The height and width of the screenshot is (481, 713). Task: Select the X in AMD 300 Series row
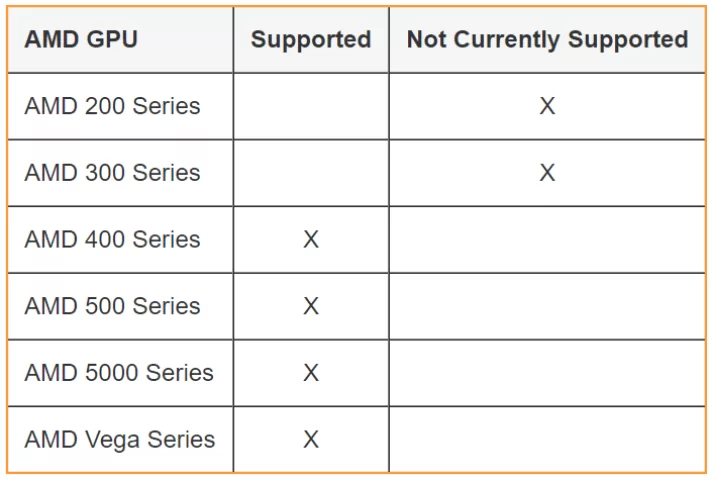click(547, 173)
